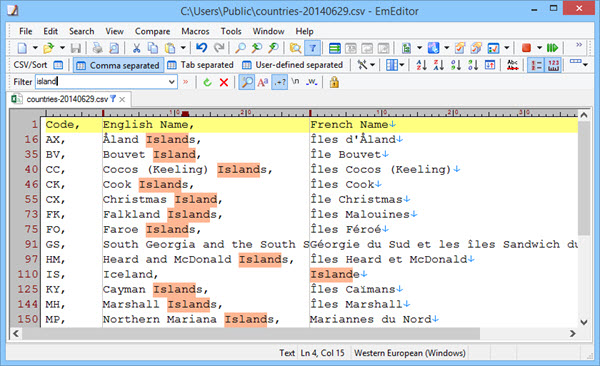The image size is (600, 366).
Task: Open the New file dropdown arrow
Action: pos(35,48)
